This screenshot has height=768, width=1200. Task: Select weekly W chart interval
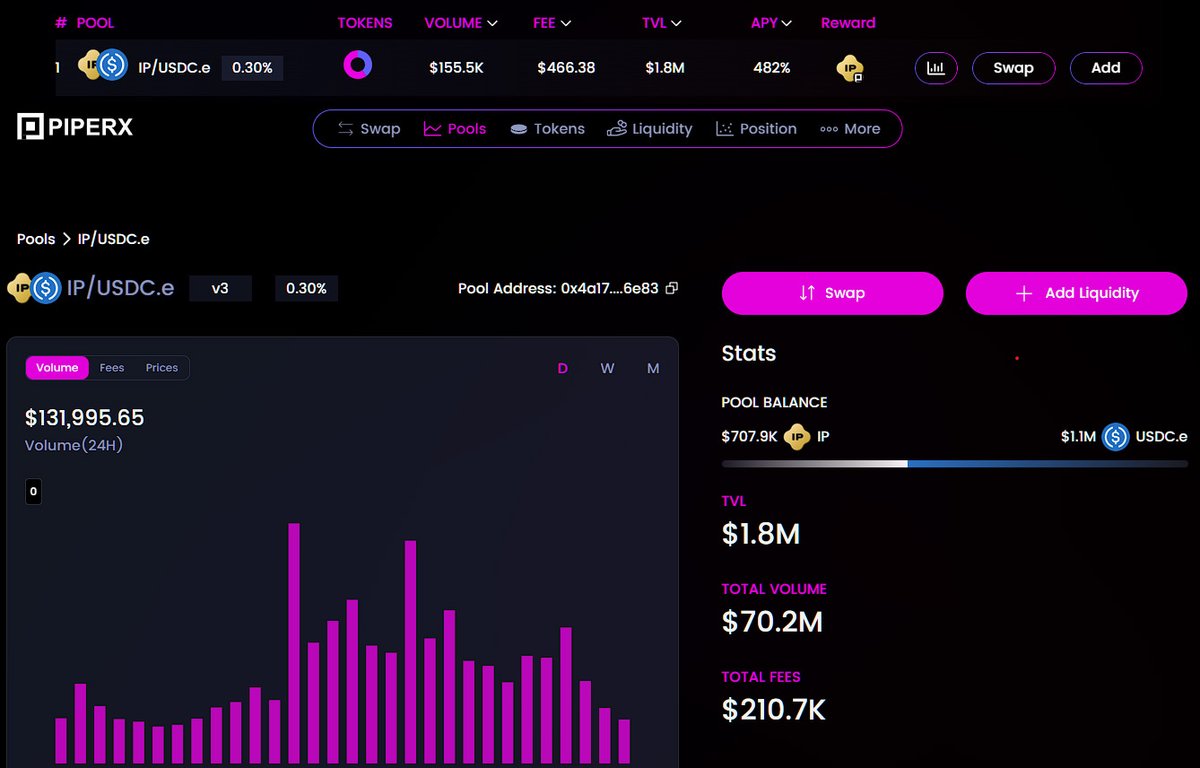click(x=607, y=368)
